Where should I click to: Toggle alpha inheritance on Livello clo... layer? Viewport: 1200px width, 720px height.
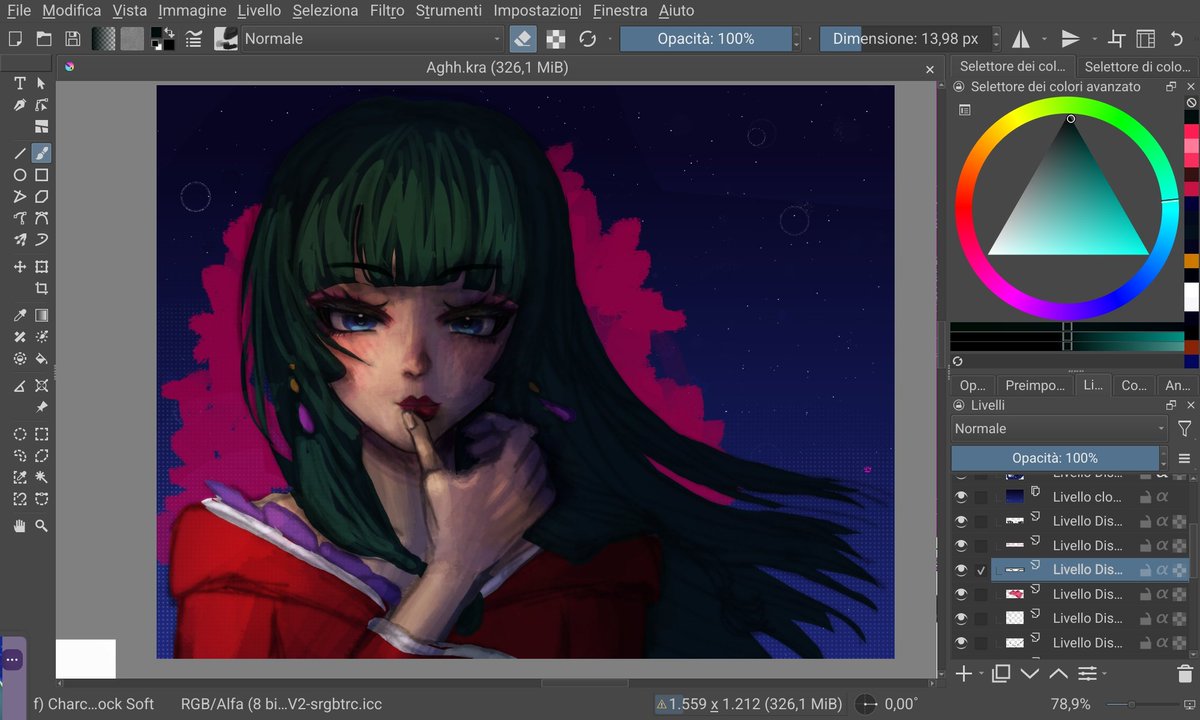[x=1162, y=497]
